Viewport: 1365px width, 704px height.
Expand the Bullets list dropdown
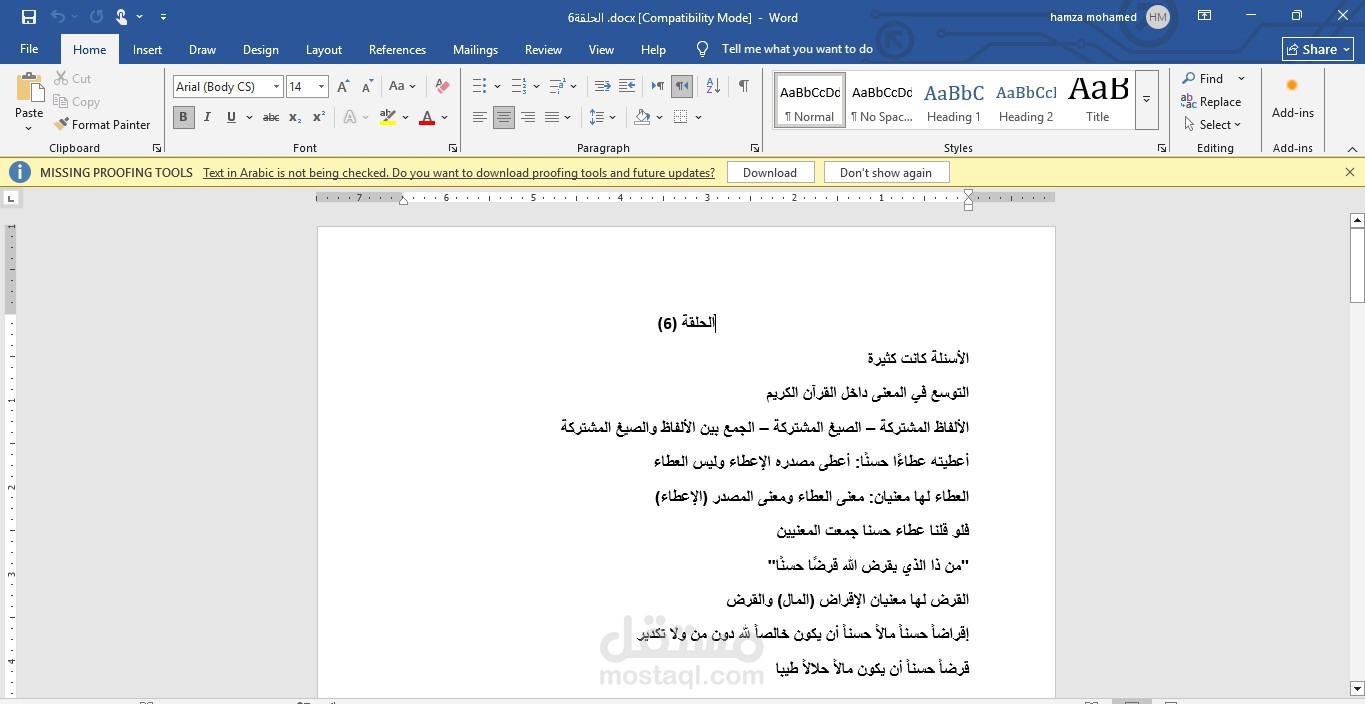496,87
